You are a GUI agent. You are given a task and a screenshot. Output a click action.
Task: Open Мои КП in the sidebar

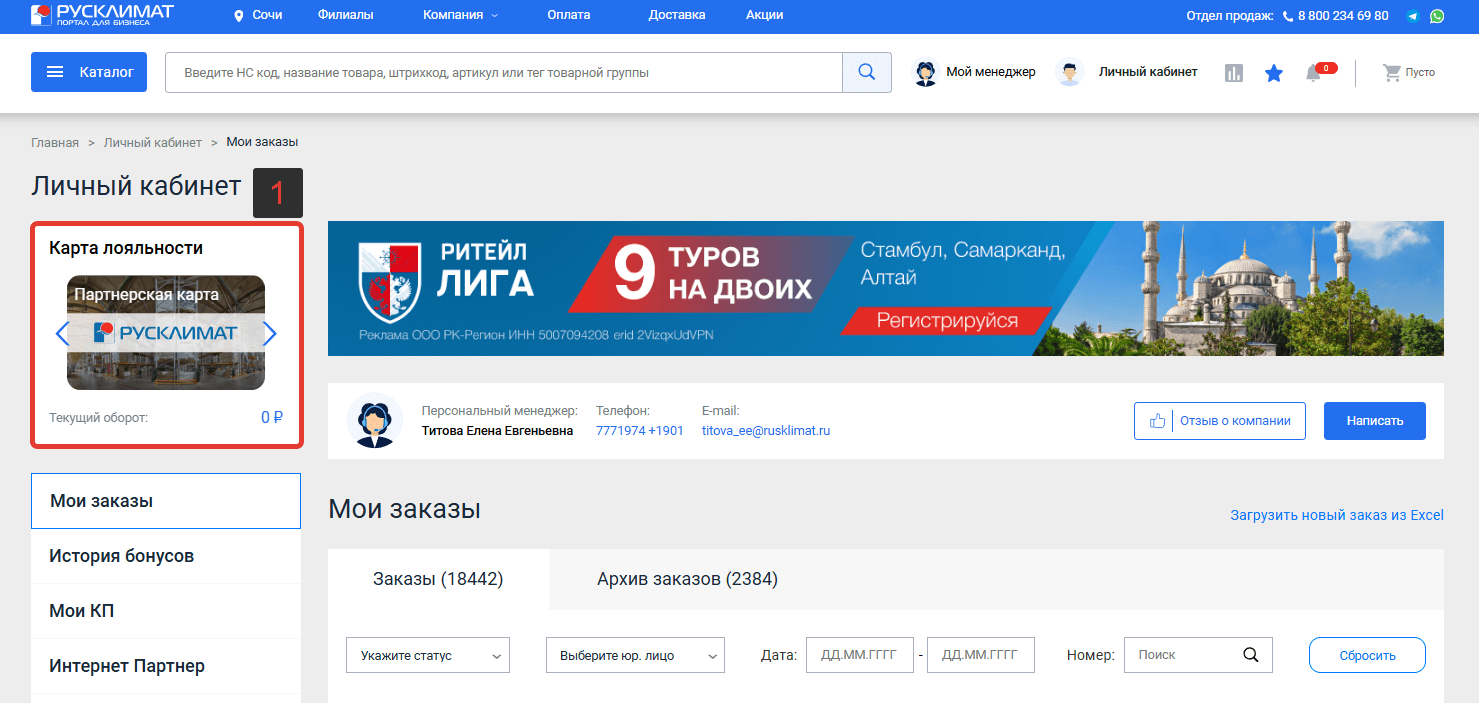click(166, 611)
